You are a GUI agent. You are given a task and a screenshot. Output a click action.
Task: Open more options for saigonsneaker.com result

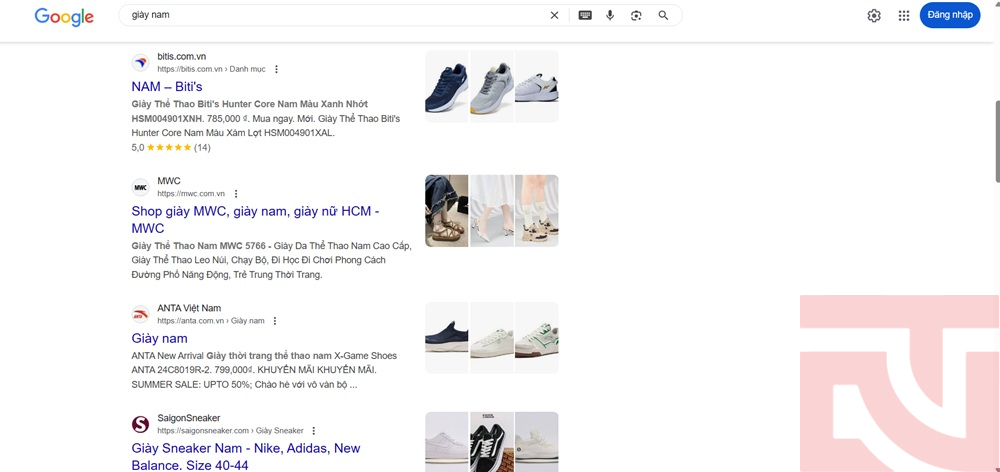pos(314,431)
